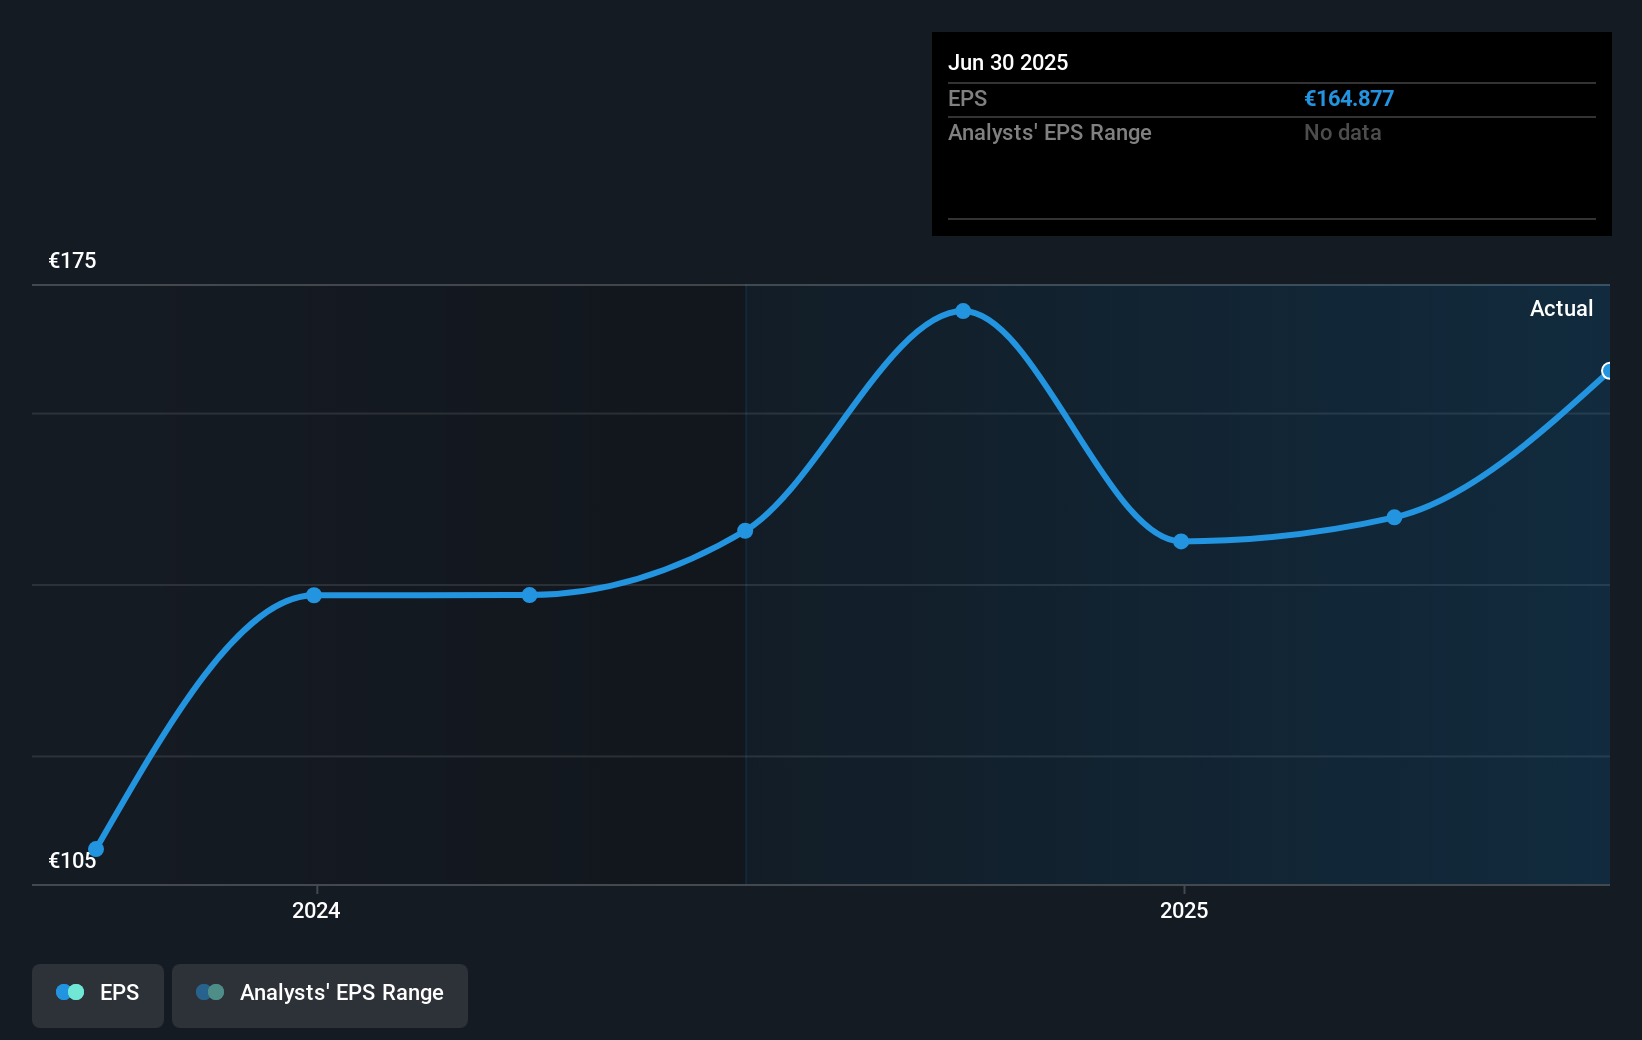
Task: Click the No data value in tooltip
Action: coord(1343,132)
